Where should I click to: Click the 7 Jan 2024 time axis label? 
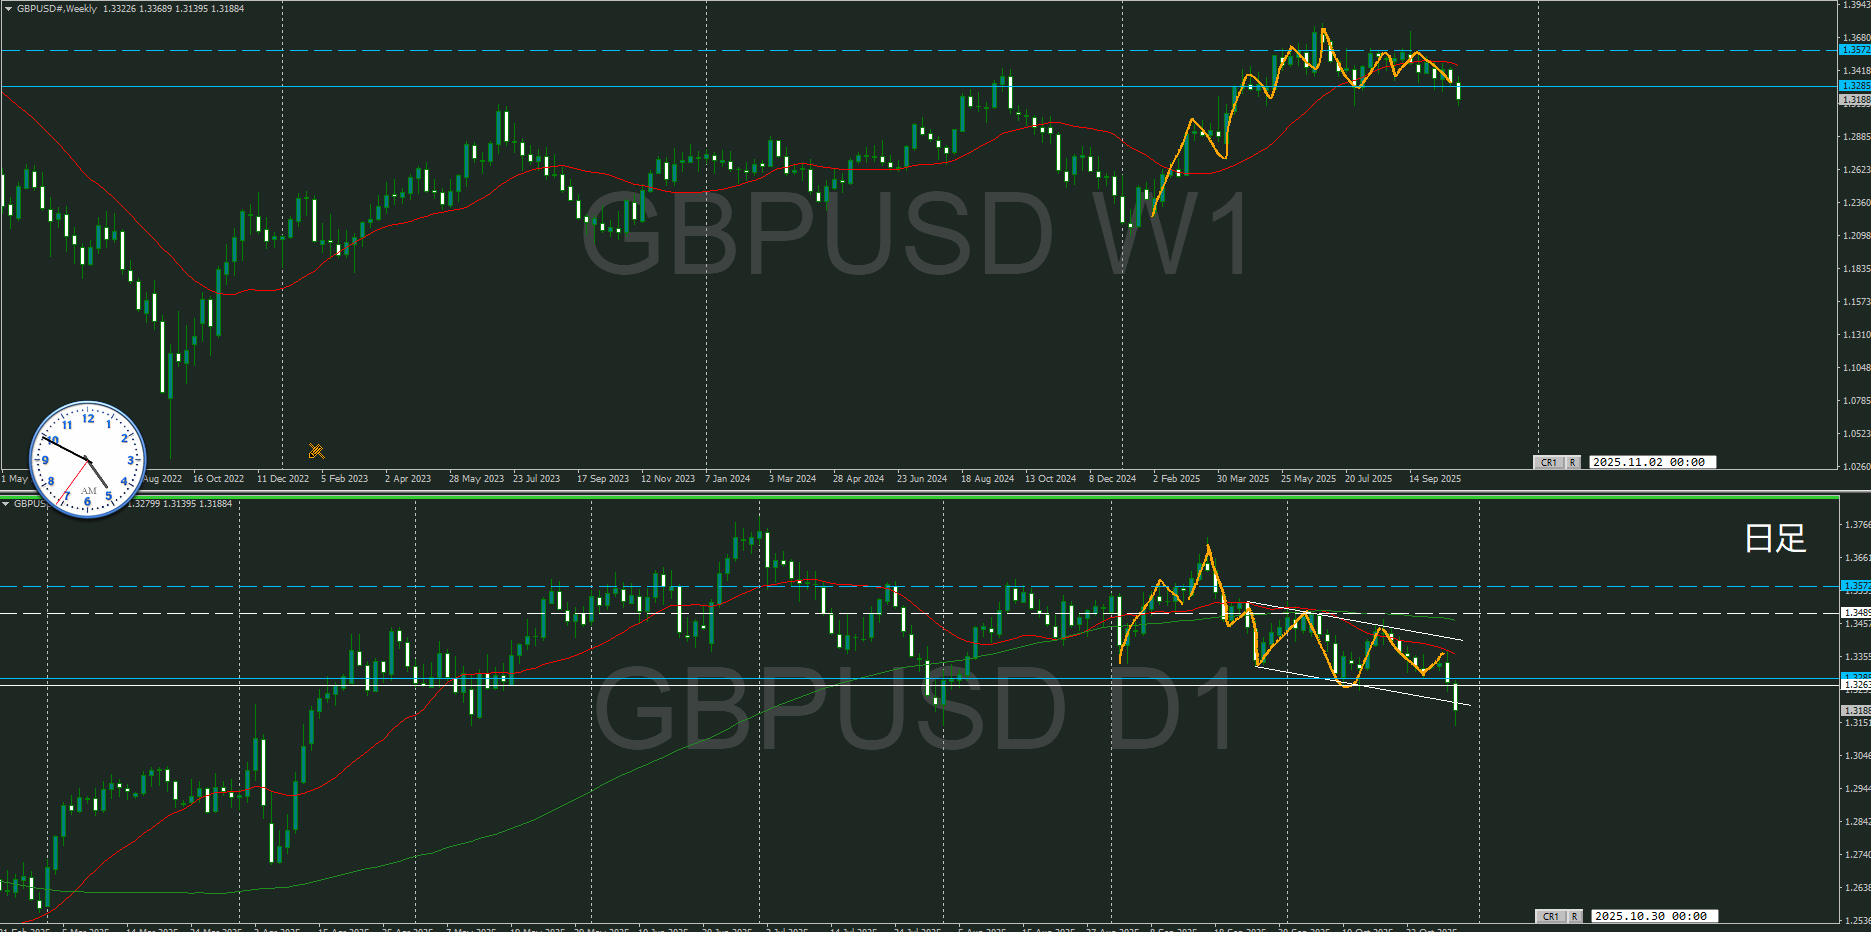728,479
